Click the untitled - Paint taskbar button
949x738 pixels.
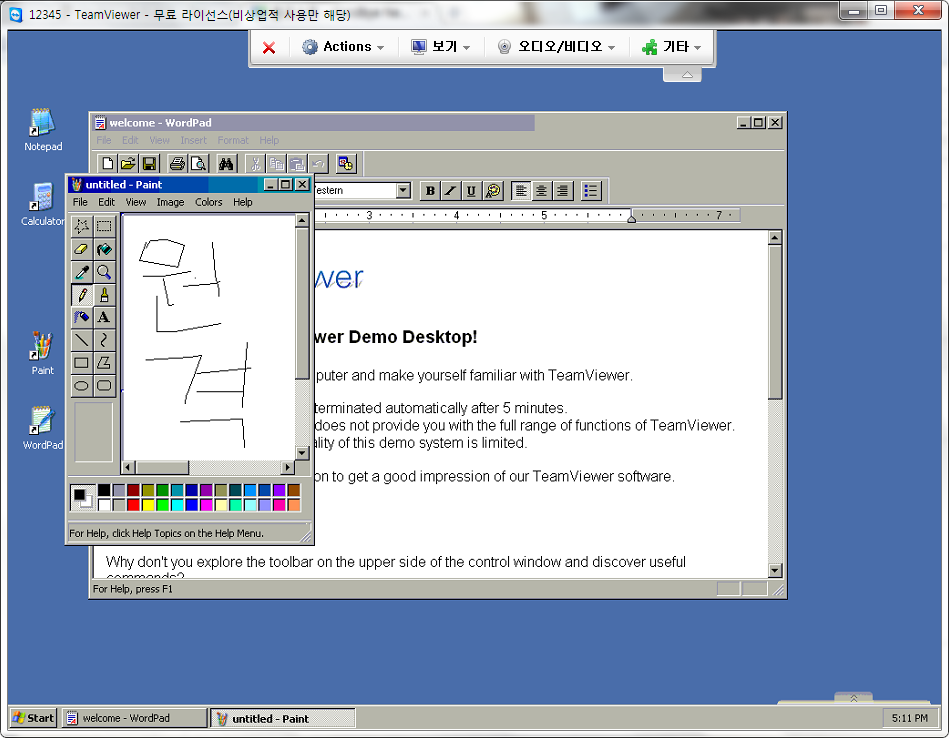[x=282, y=719]
